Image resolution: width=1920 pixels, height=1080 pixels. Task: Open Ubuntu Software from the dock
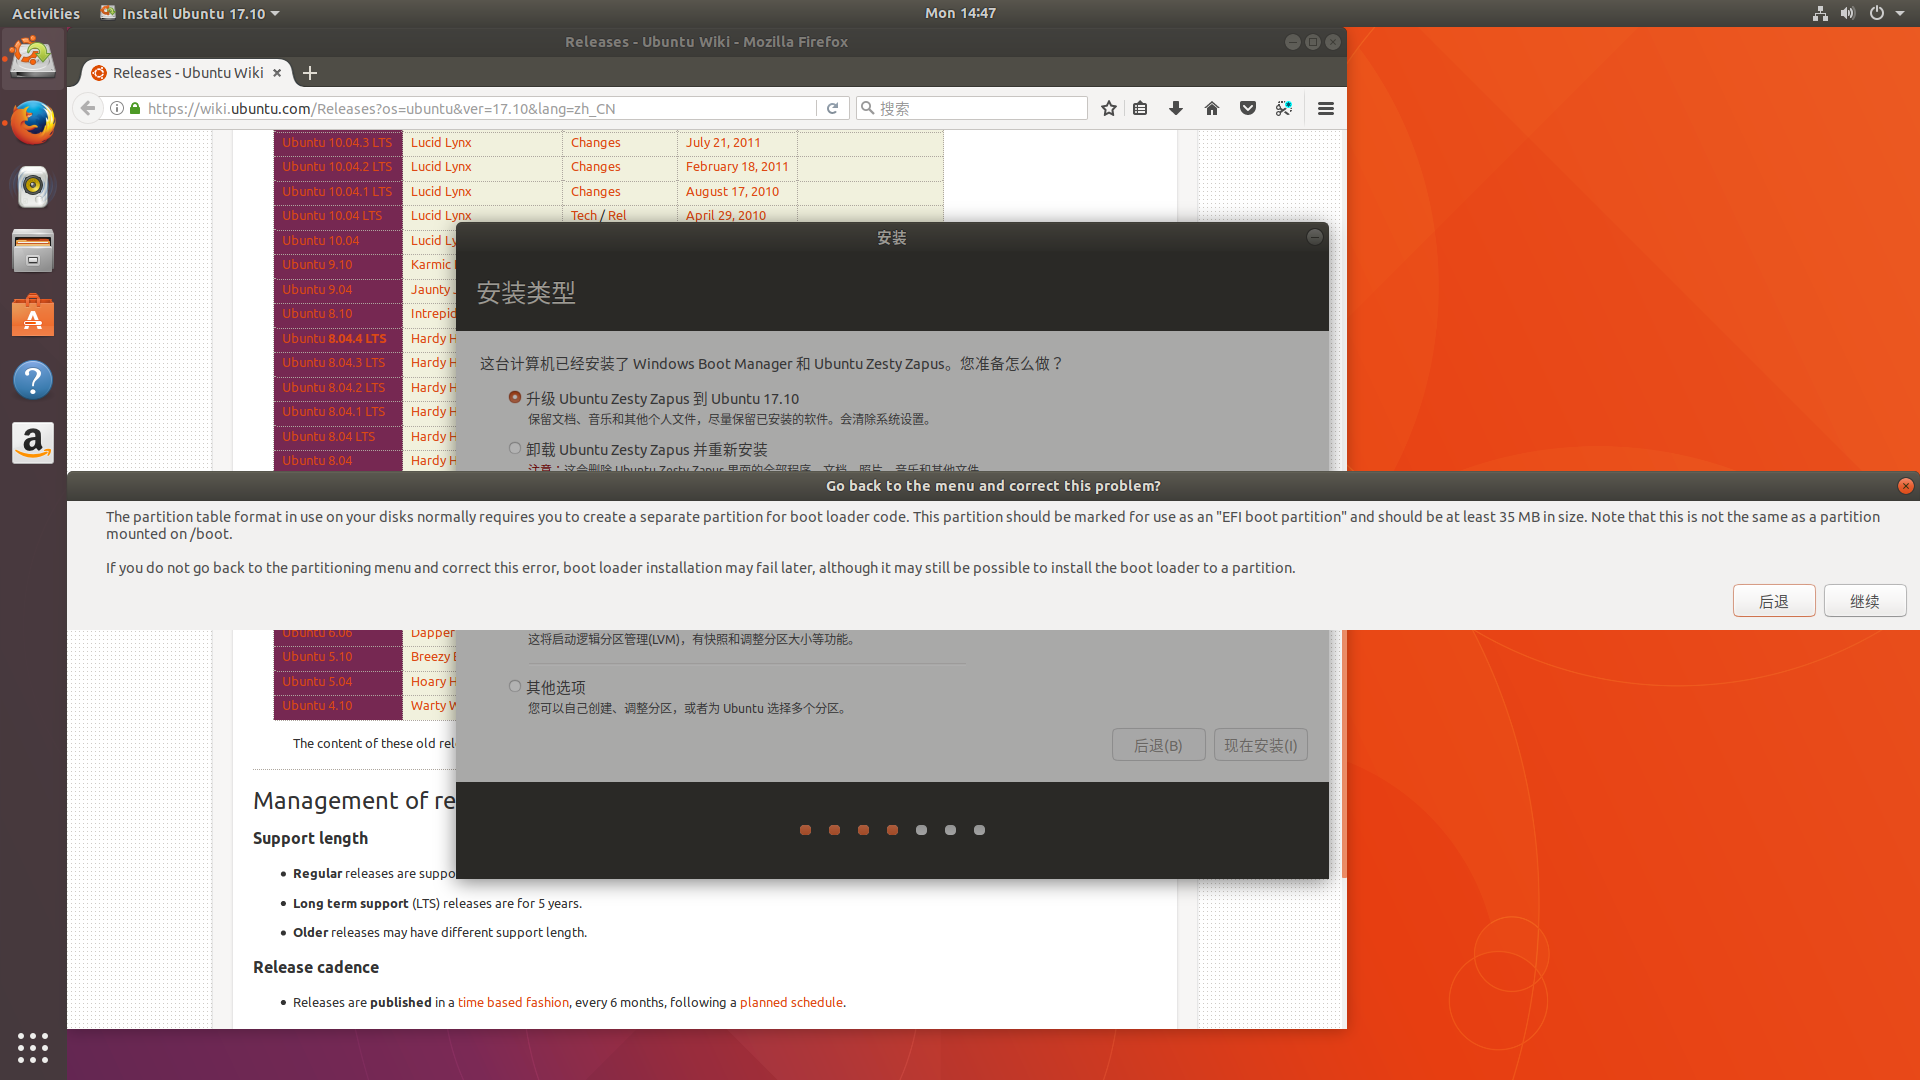click(x=33, y=316)
